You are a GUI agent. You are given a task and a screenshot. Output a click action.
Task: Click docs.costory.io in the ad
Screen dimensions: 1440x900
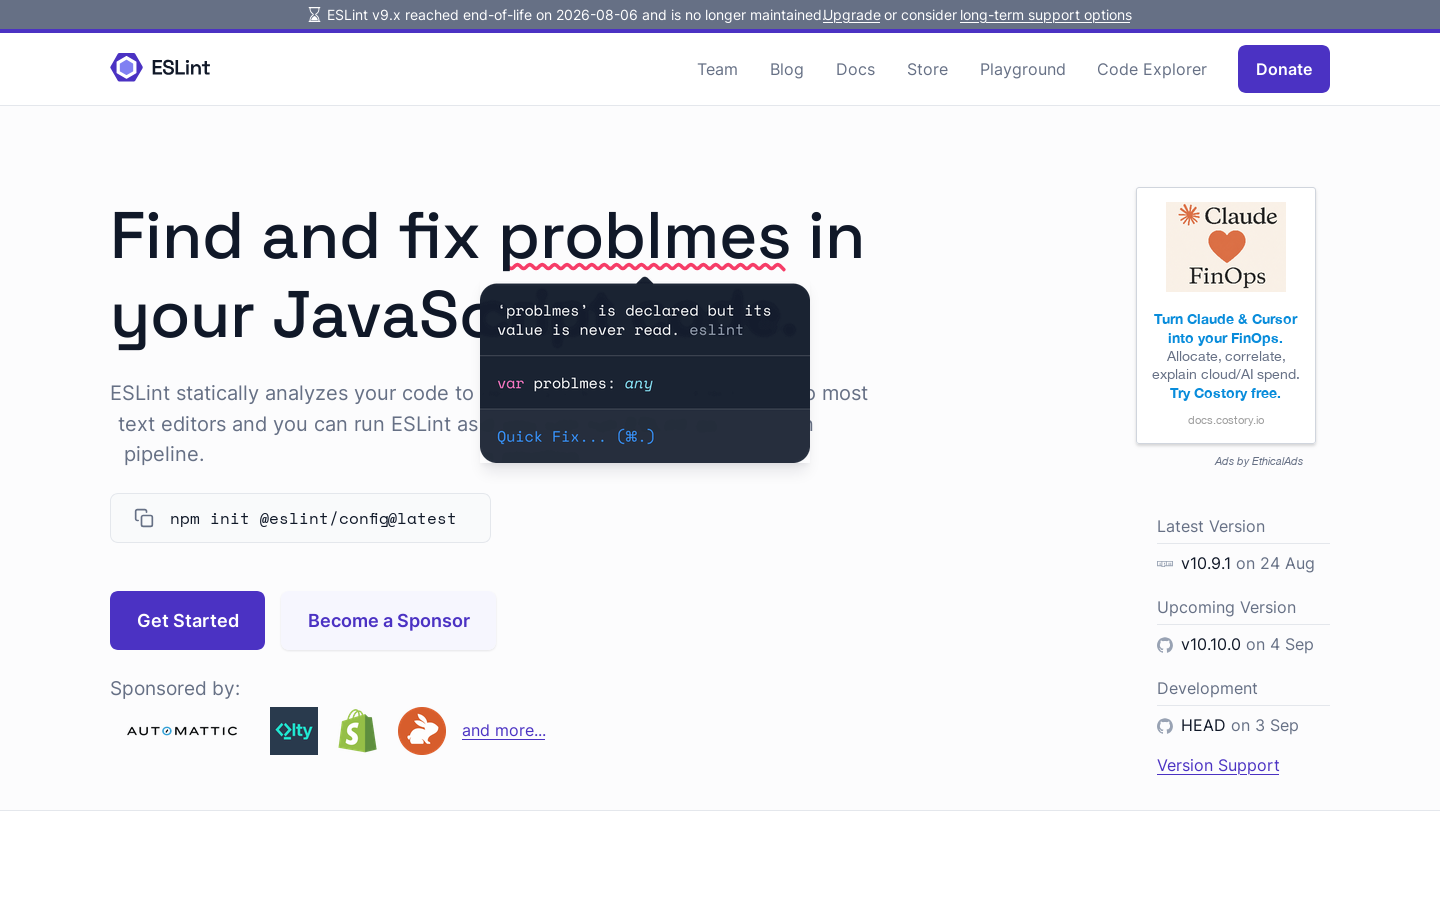pyautogui.click(x=1226, y=420)
